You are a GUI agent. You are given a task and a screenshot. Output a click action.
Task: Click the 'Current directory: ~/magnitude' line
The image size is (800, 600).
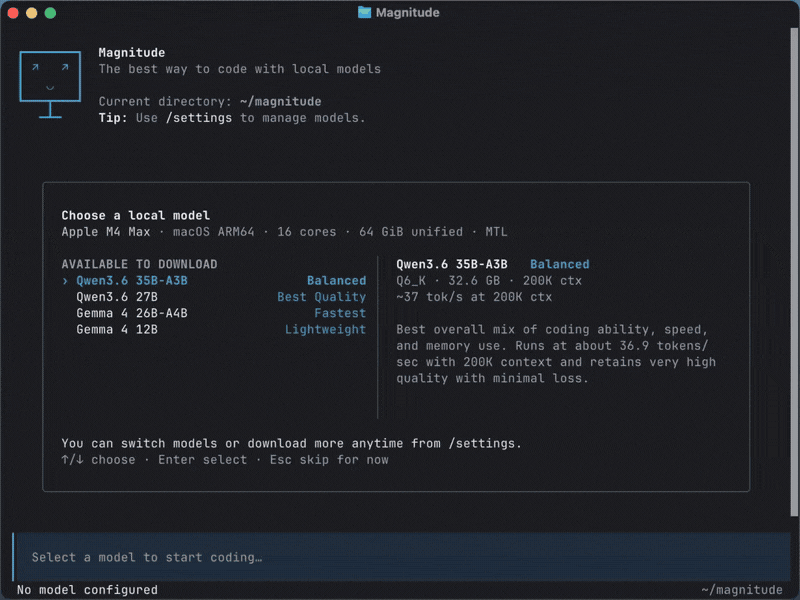tap(210, 102)
